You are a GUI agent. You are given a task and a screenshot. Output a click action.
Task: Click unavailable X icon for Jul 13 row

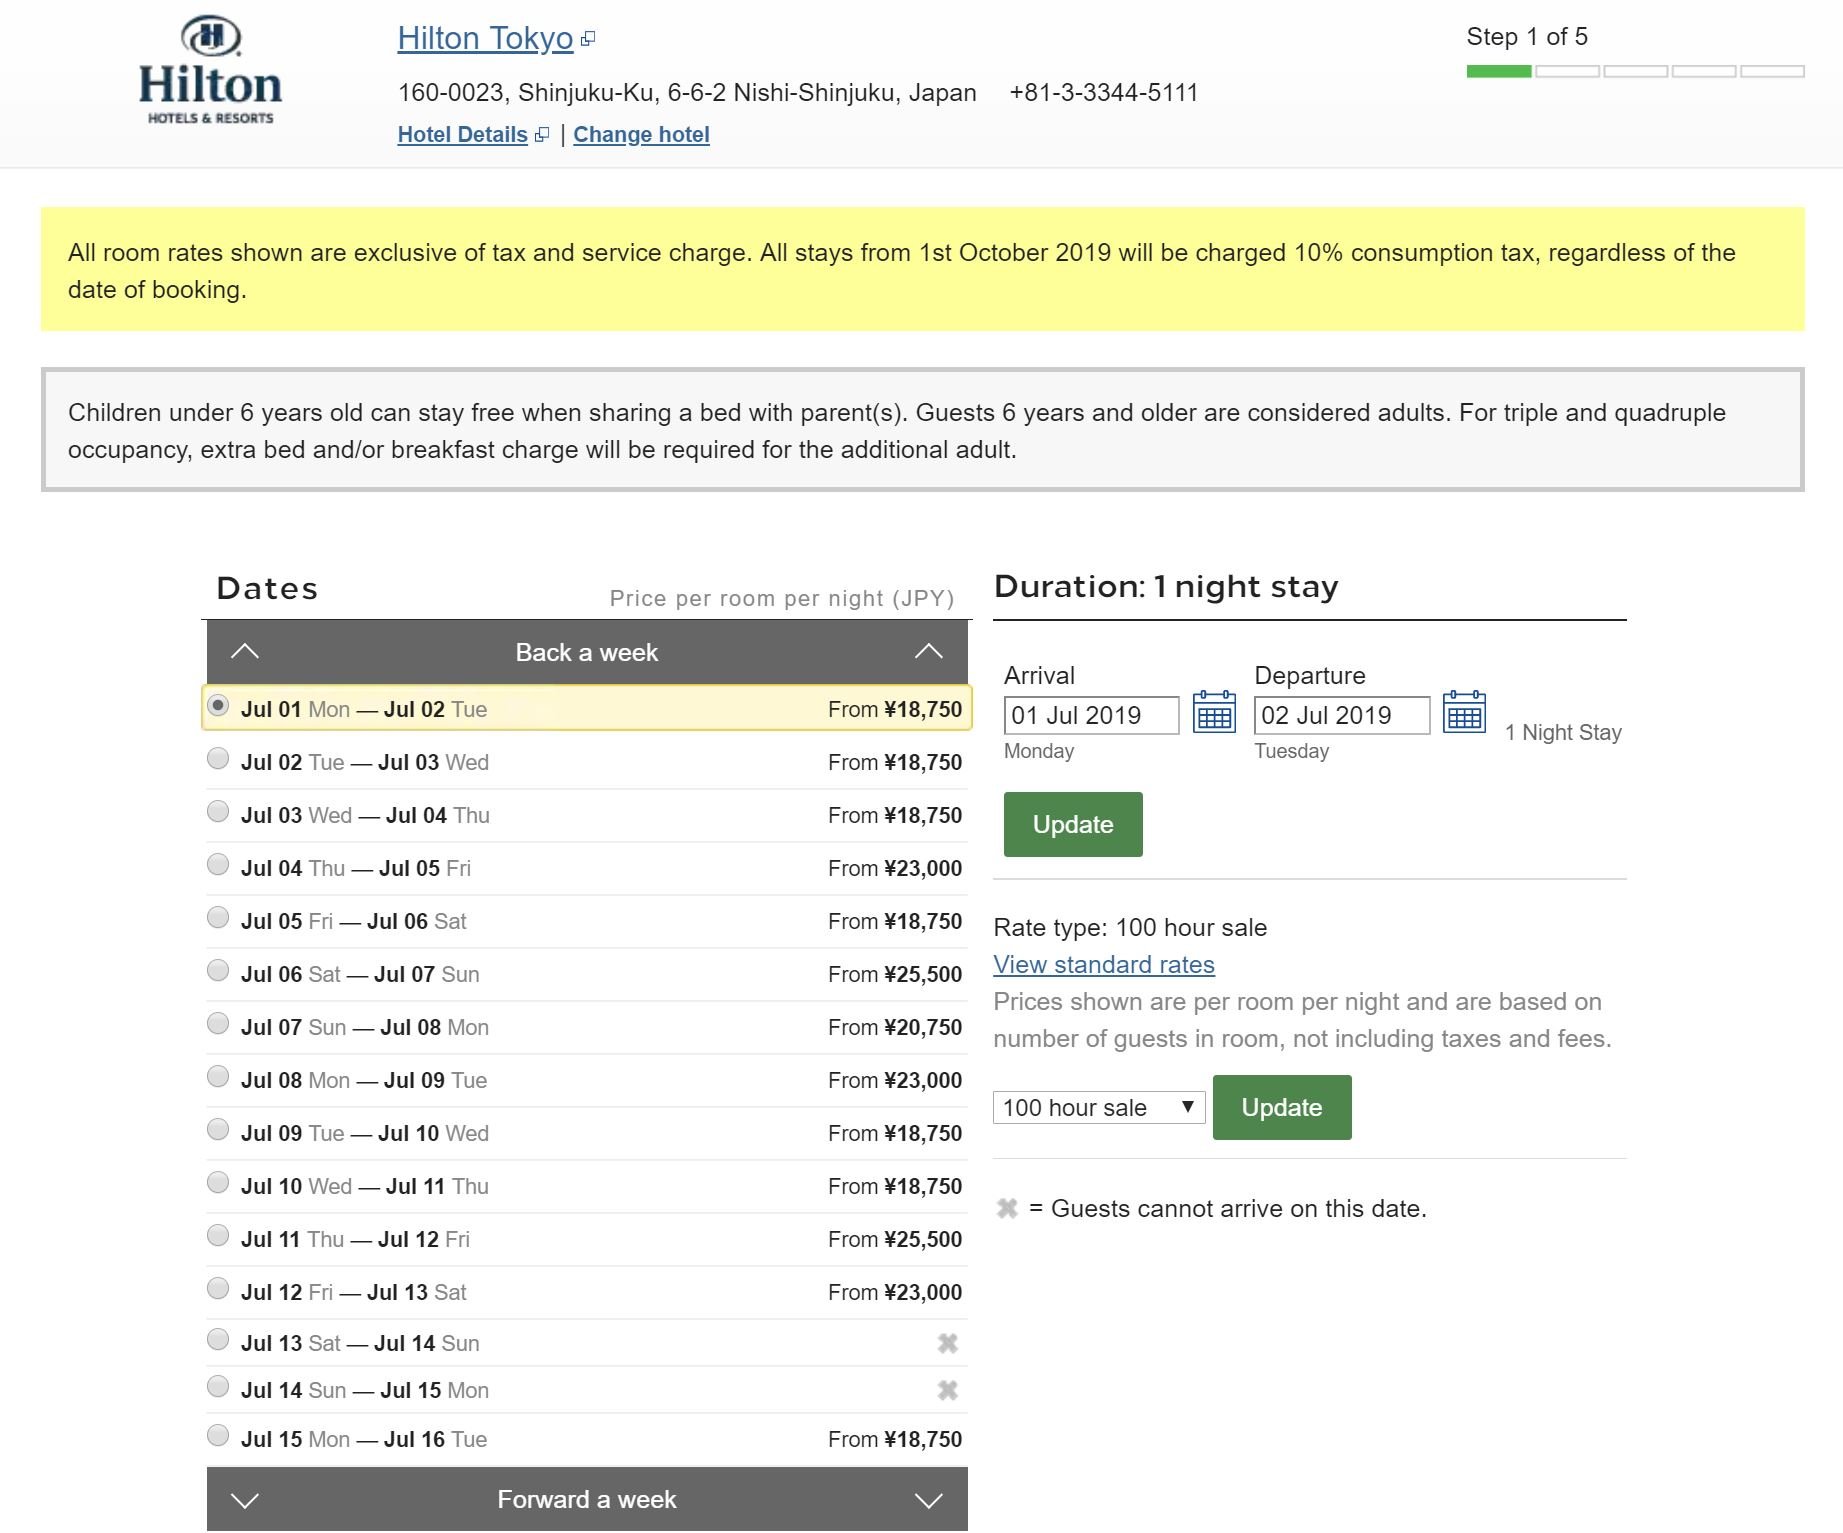point(948,1343)
